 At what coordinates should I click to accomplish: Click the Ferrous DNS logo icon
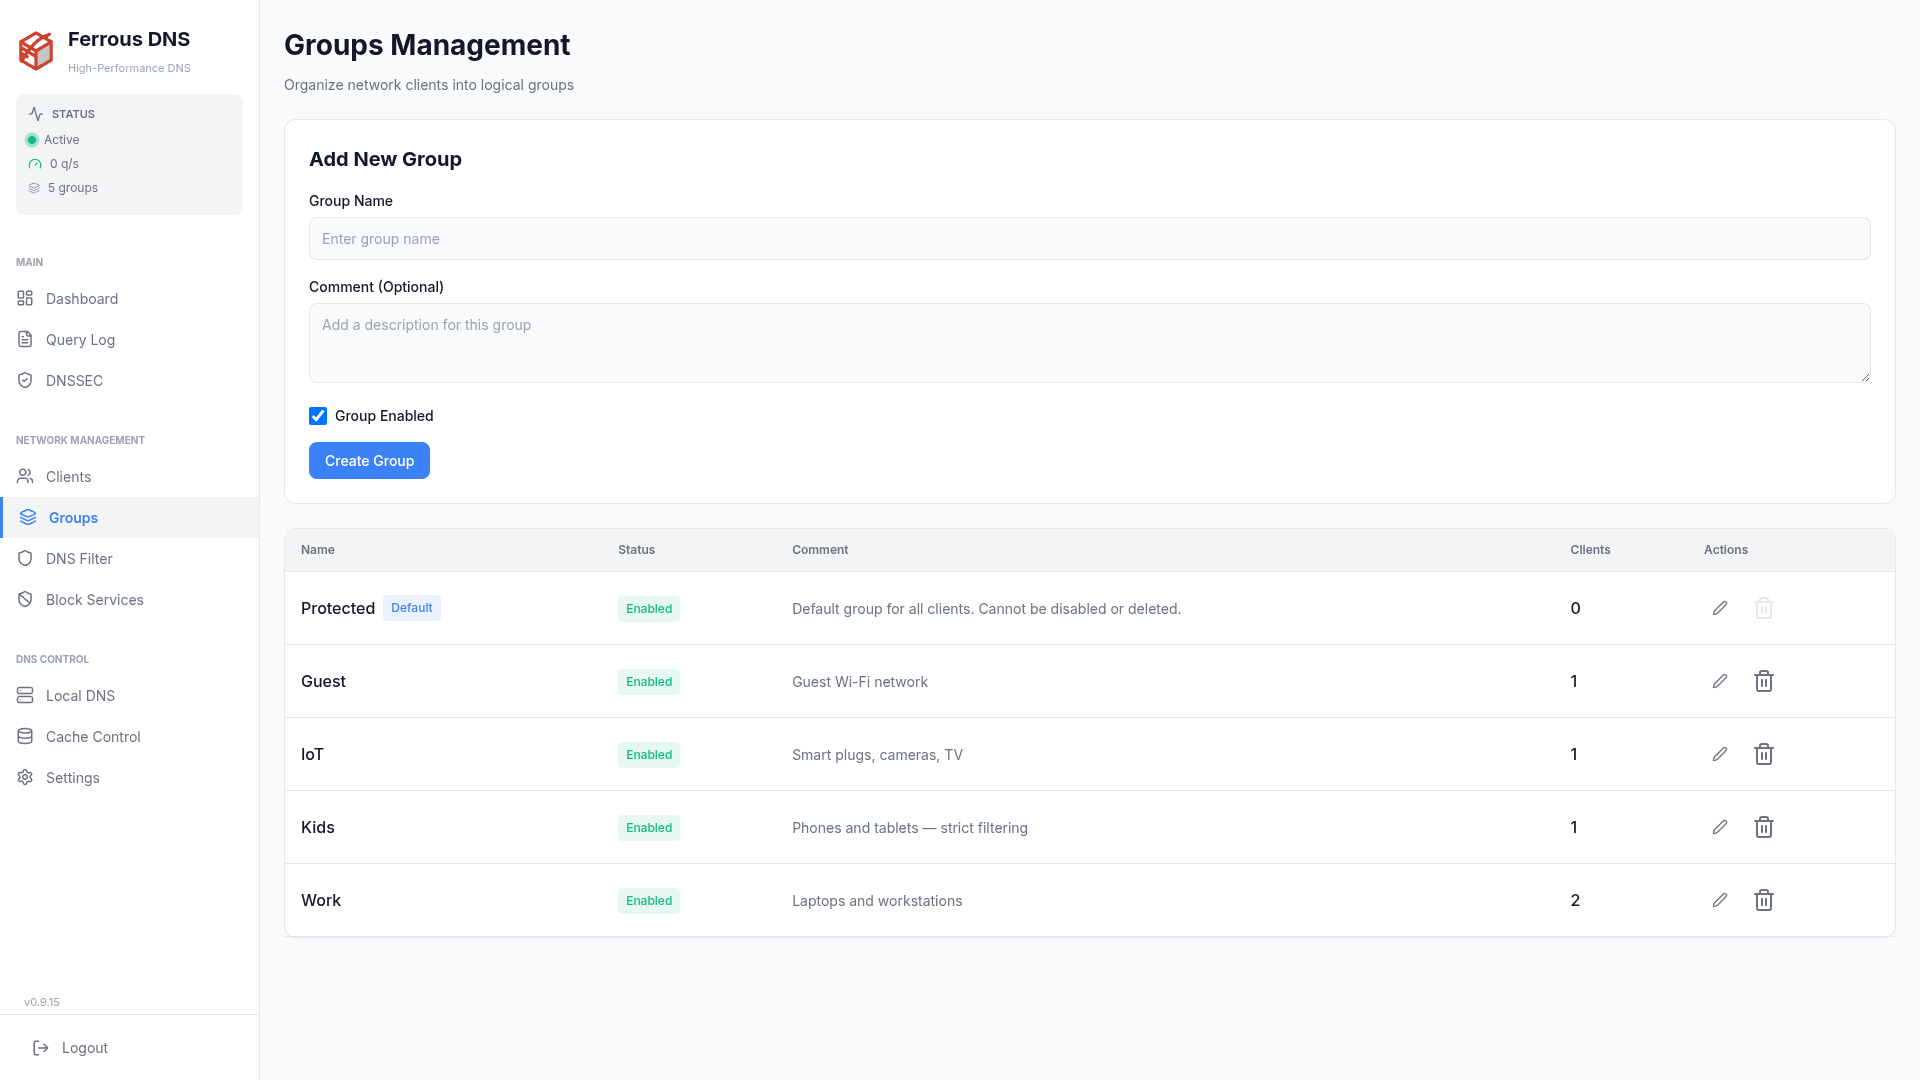click(x=36, y=51)
